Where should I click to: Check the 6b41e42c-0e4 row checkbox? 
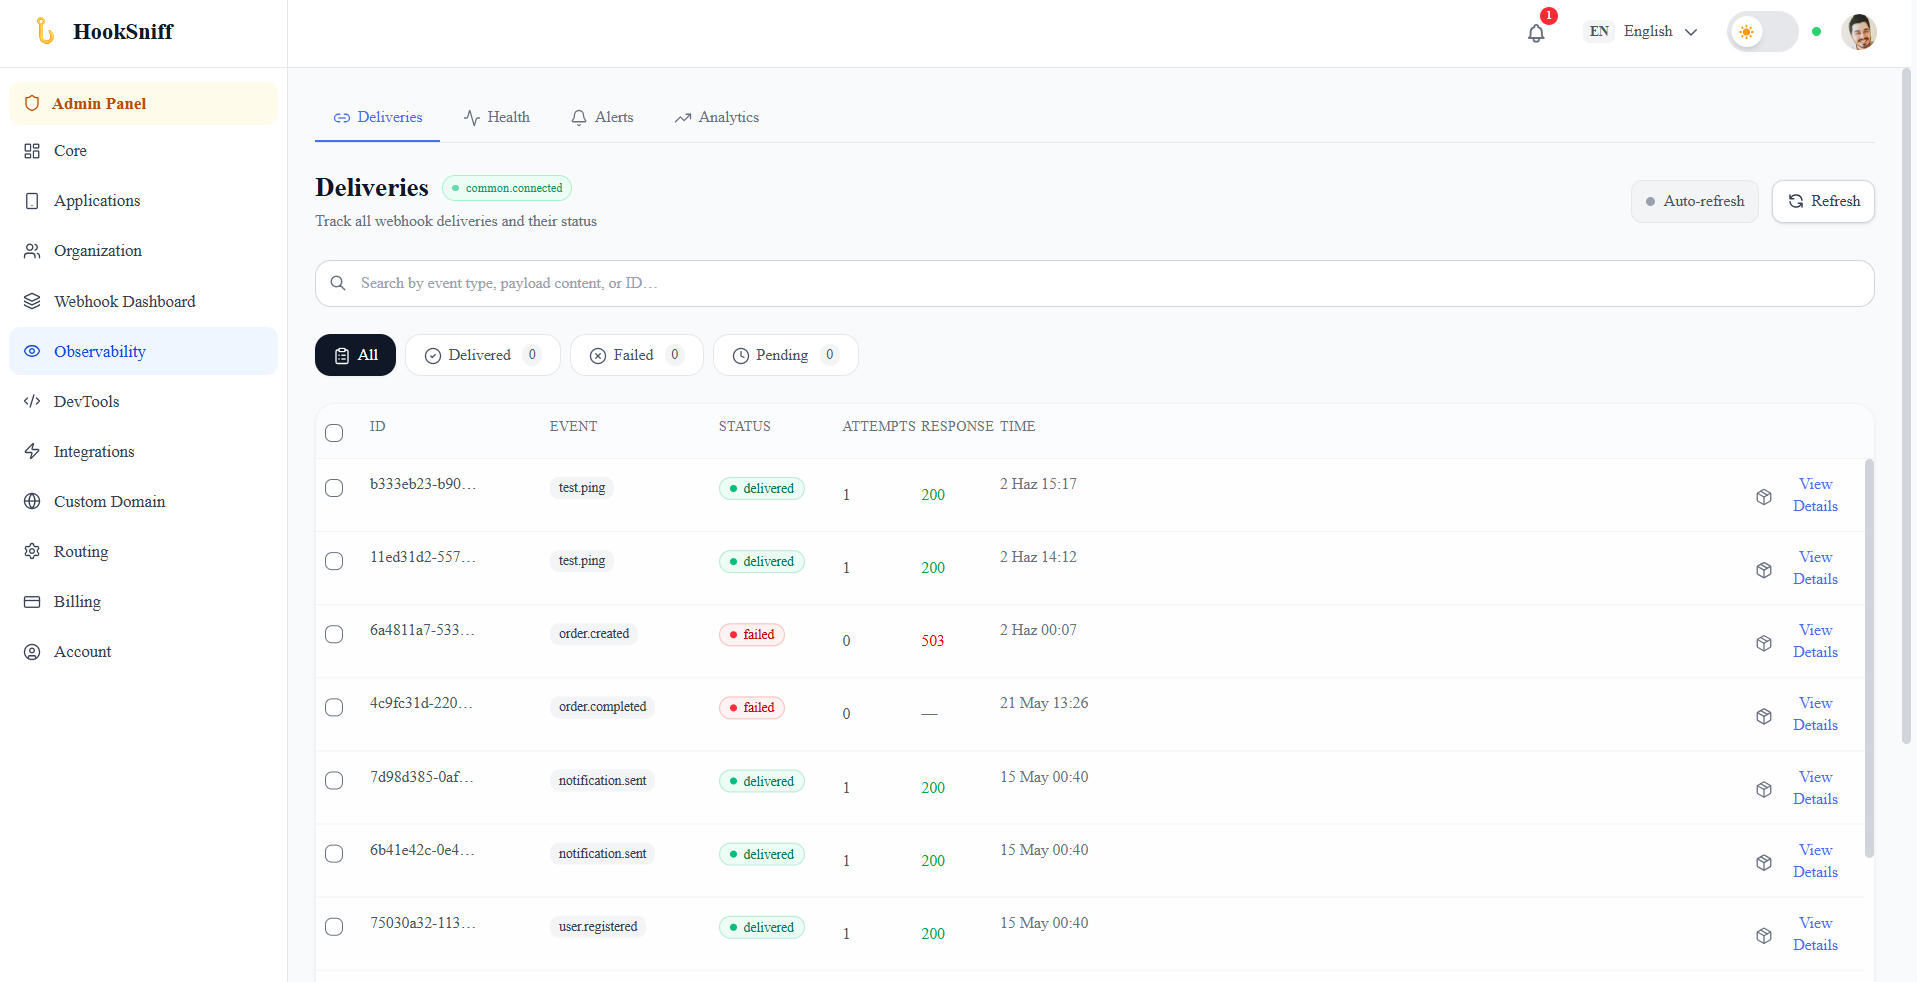click(x=334, y=853)
